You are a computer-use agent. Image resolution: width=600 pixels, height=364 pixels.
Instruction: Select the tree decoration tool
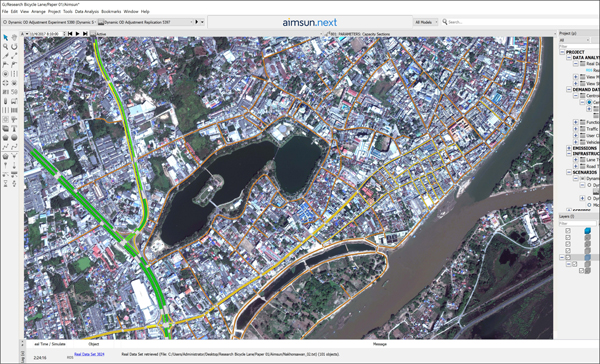tap(14, 119)
